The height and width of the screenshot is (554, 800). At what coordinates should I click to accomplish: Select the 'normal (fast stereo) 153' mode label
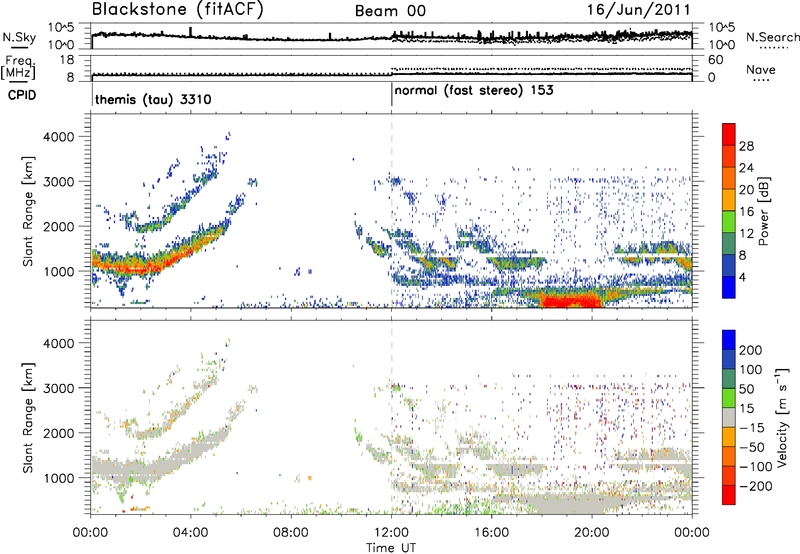(474, 91)
